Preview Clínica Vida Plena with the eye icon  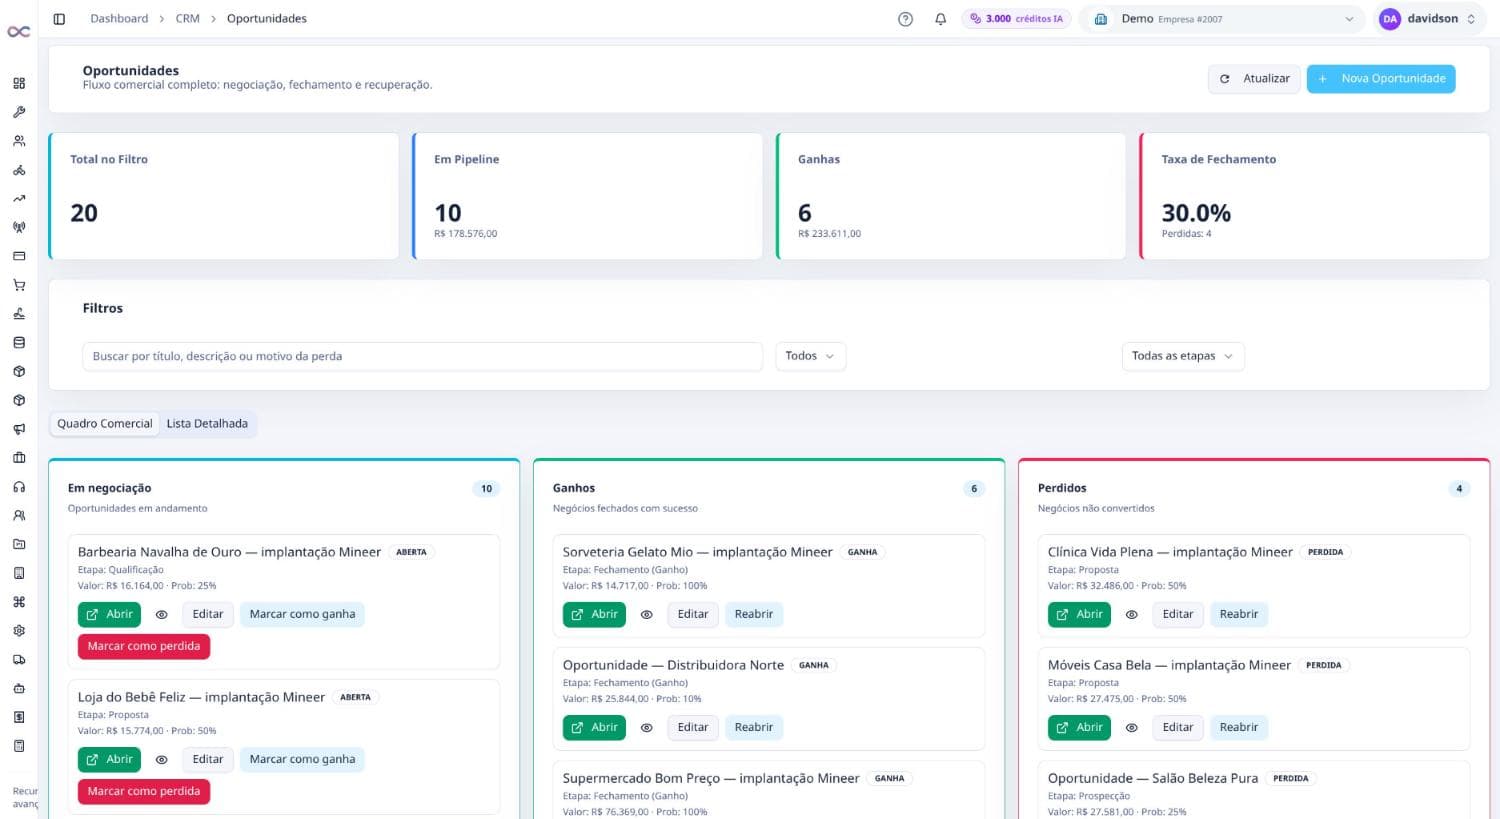tap(1131, 615)
